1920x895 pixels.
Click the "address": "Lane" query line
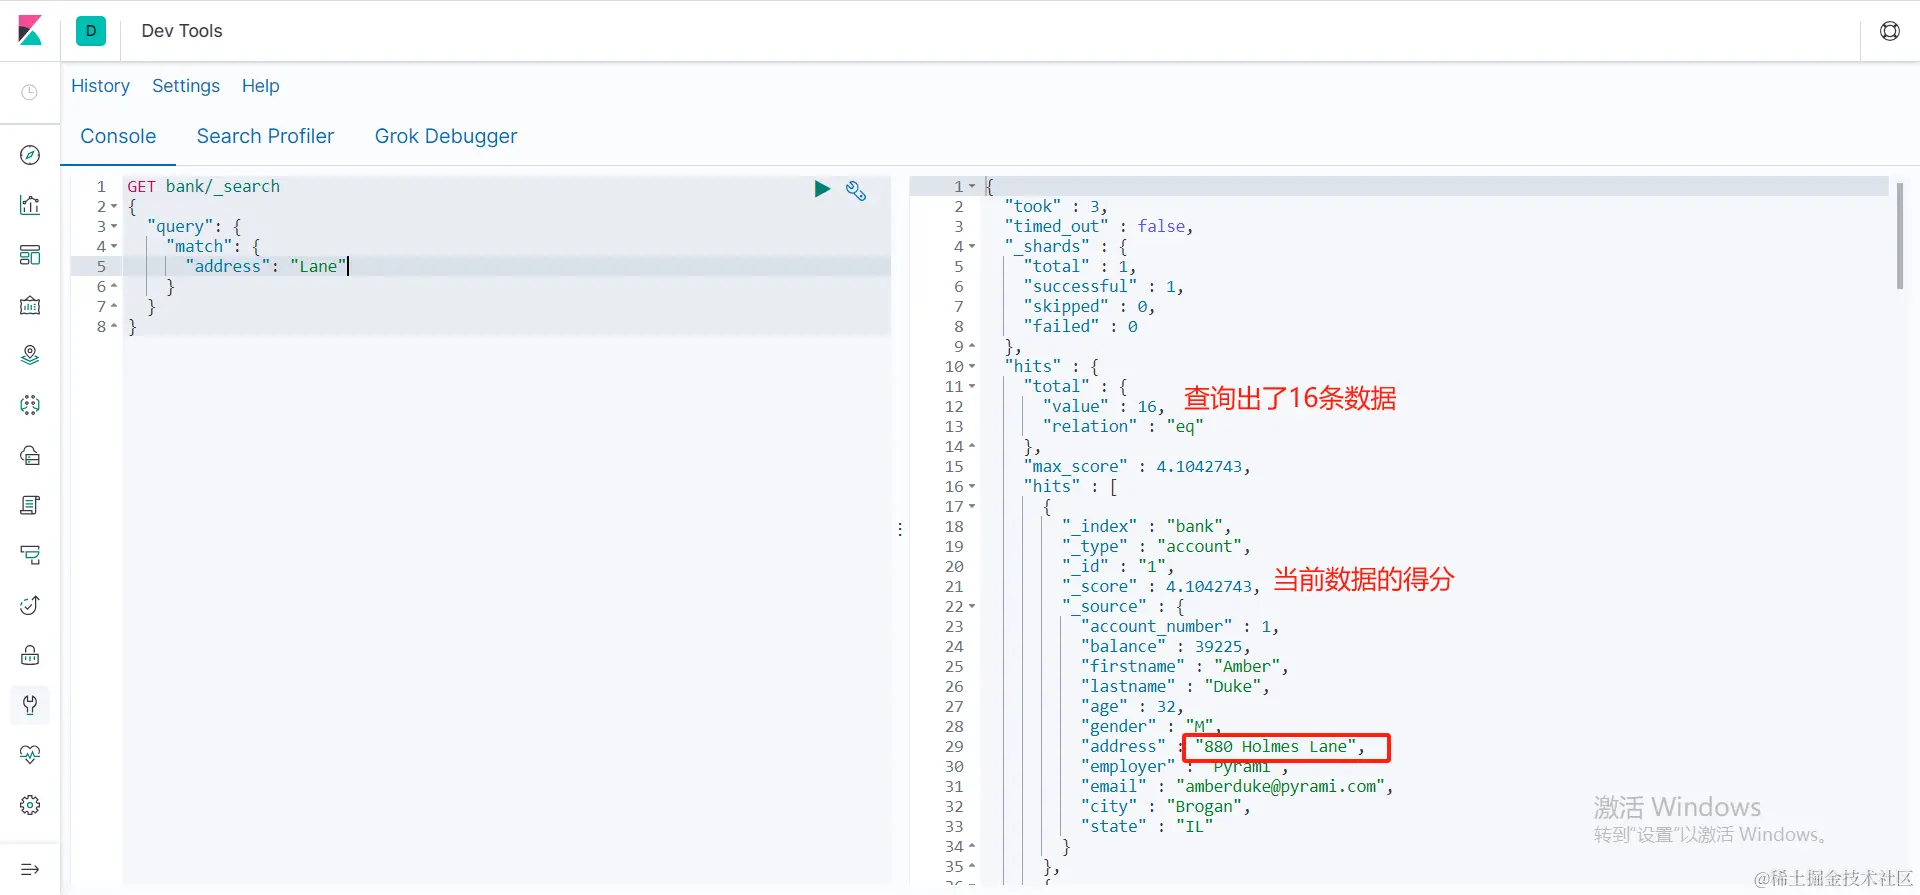(x=265, y=266)
